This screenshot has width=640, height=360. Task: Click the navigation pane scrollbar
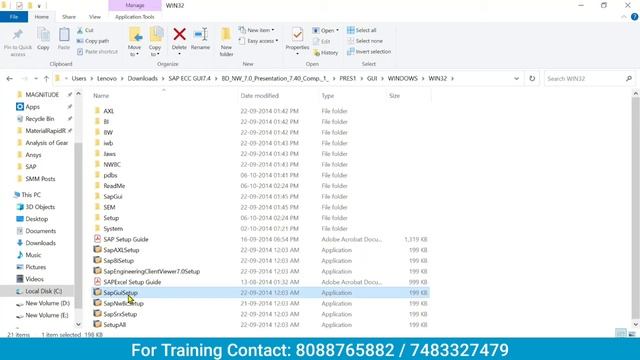tap(78, 224)
